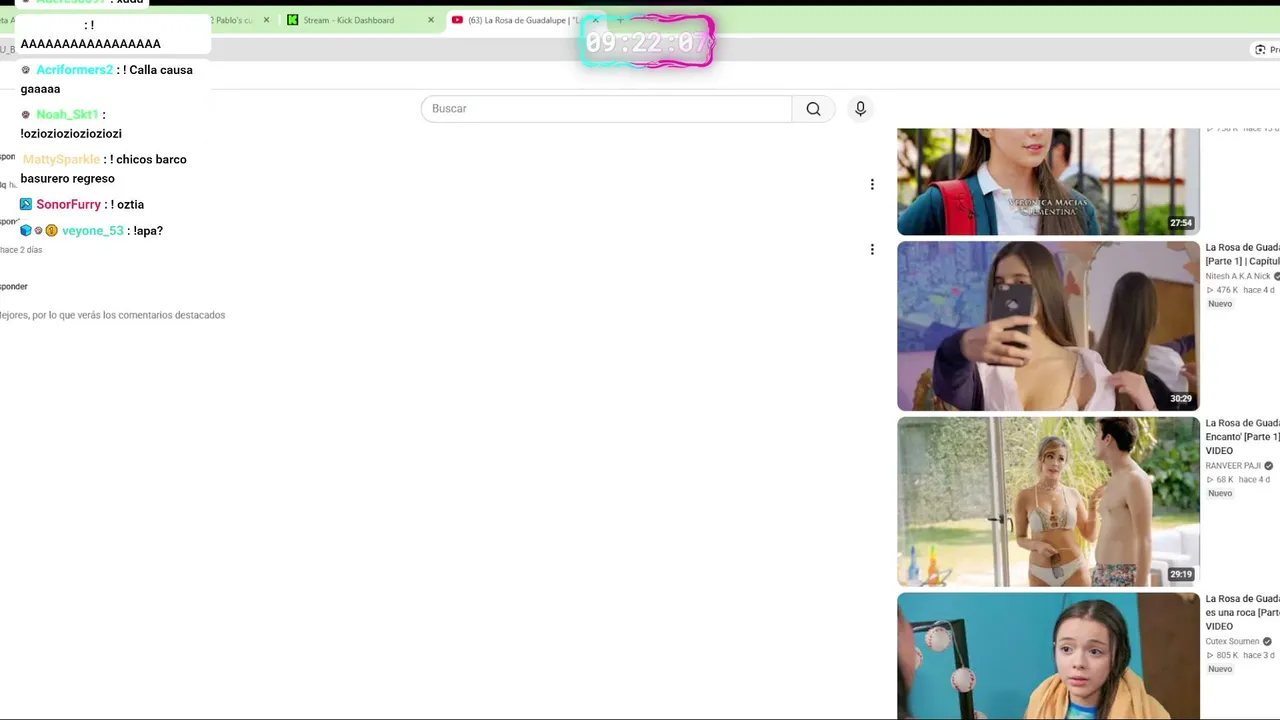Click the Kick logo favicon on the tab
Image resolution: width=1280 pixels, height=720 pixels.
point(292,20)
